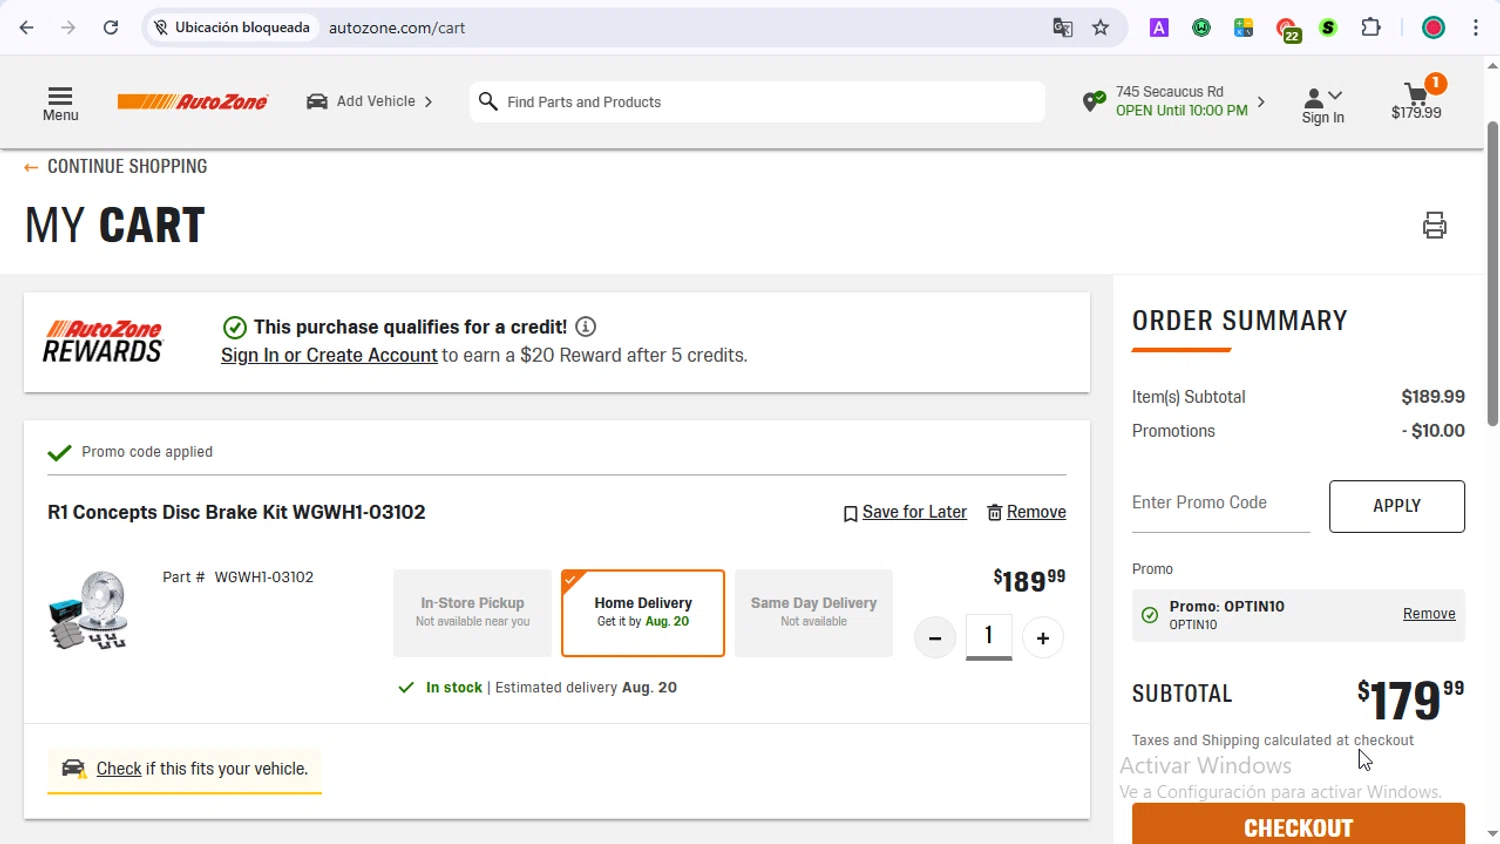Viewport: 1500px width, 844px height.
Task: Select In-Store Pickup option
Action: pos(472,613)
